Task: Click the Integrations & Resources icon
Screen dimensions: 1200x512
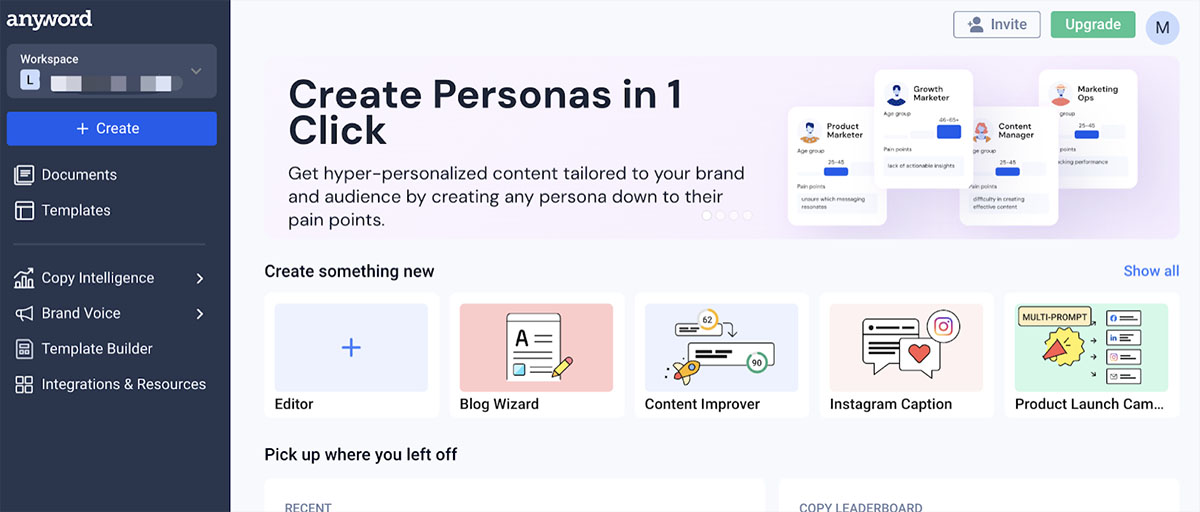Action: pyautogui.click(x=25, y=385)
